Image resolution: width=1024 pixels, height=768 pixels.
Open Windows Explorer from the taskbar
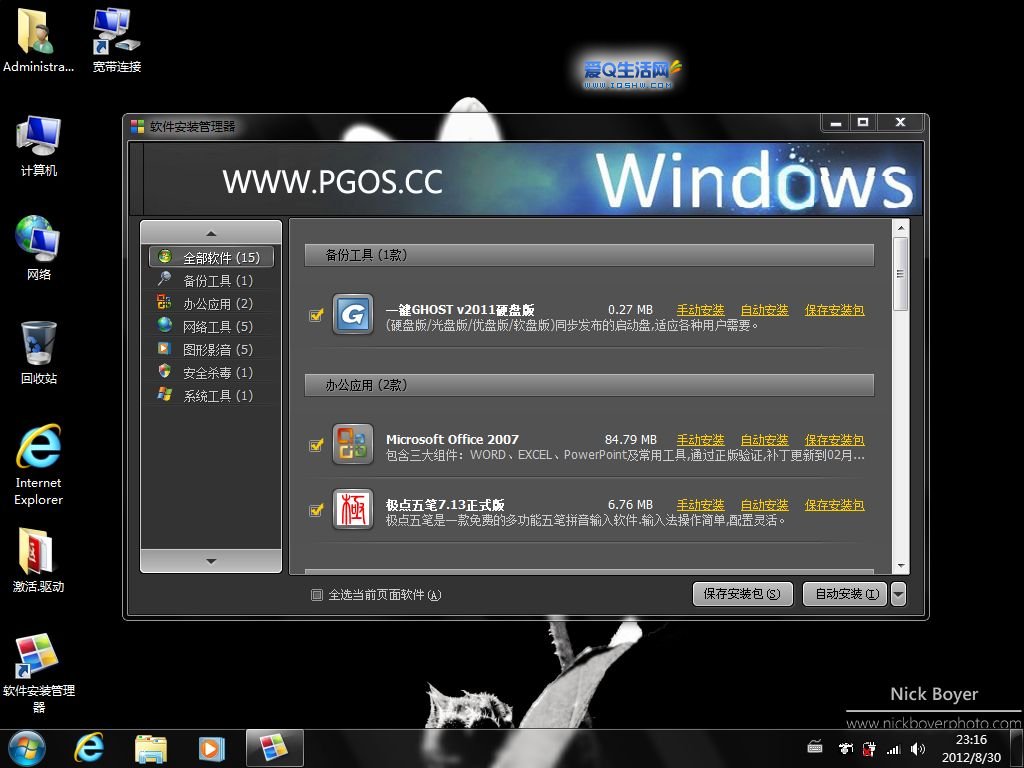pos(151,748)
